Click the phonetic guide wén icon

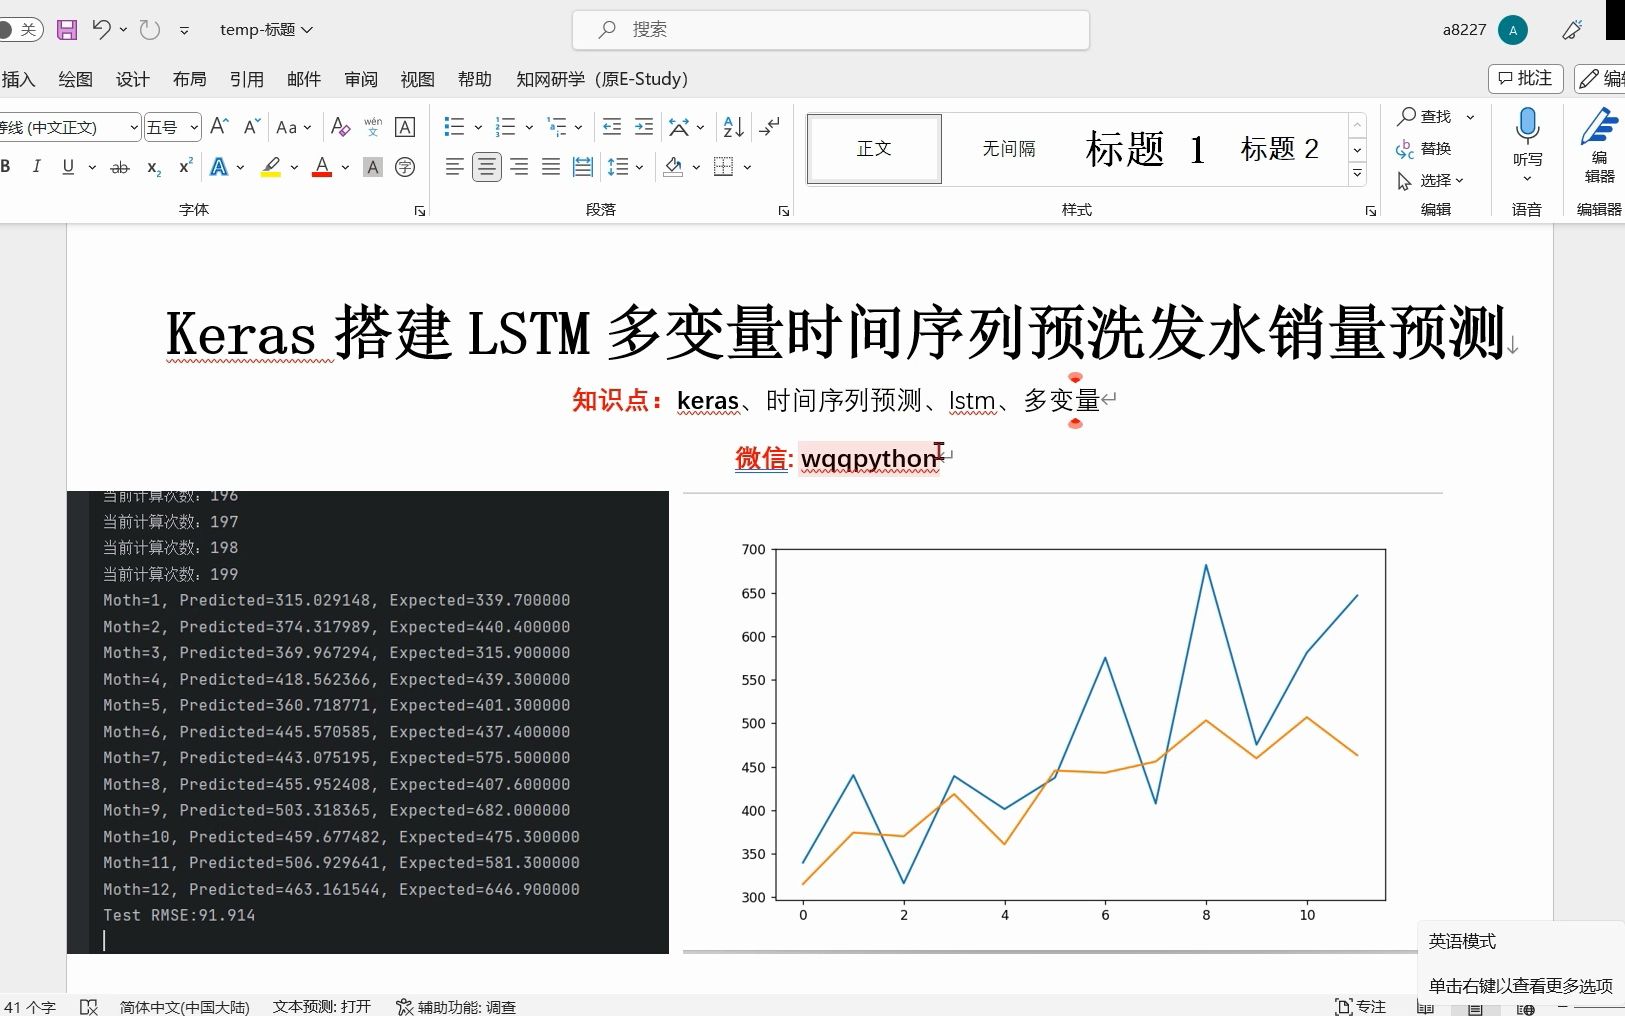373,127
